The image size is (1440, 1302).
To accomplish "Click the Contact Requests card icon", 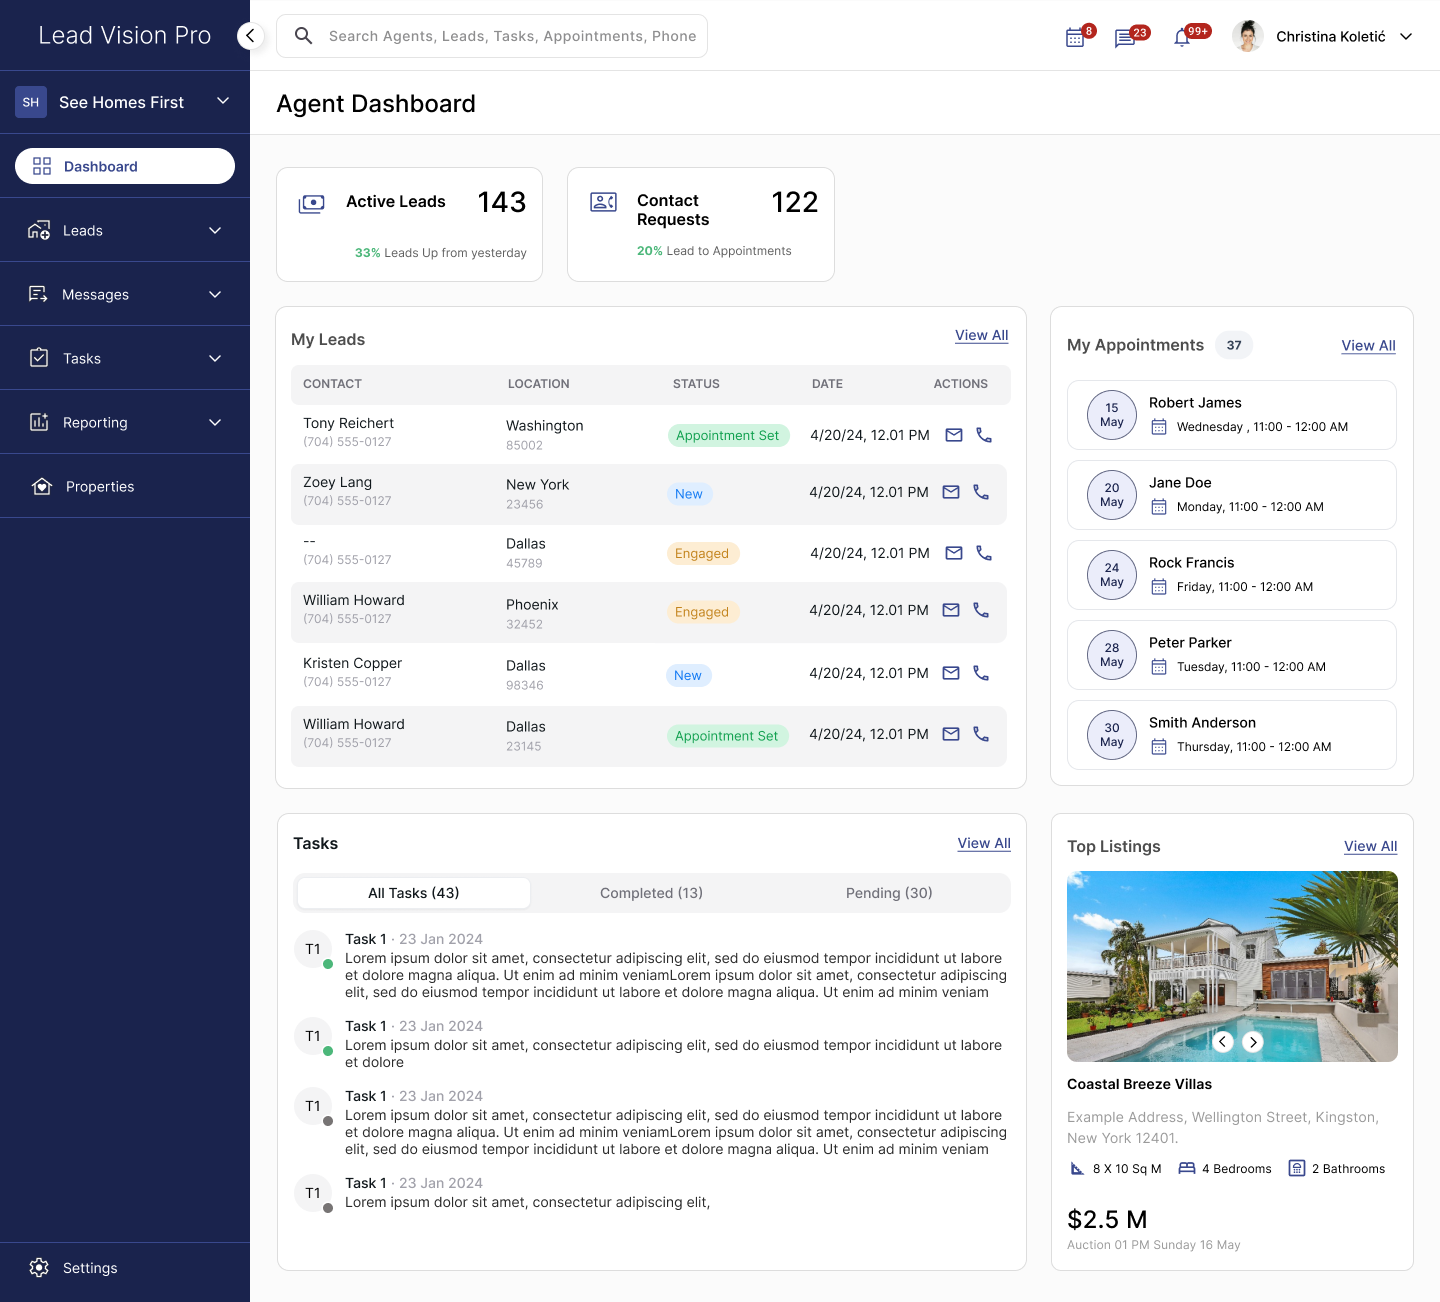I will 603,202.
